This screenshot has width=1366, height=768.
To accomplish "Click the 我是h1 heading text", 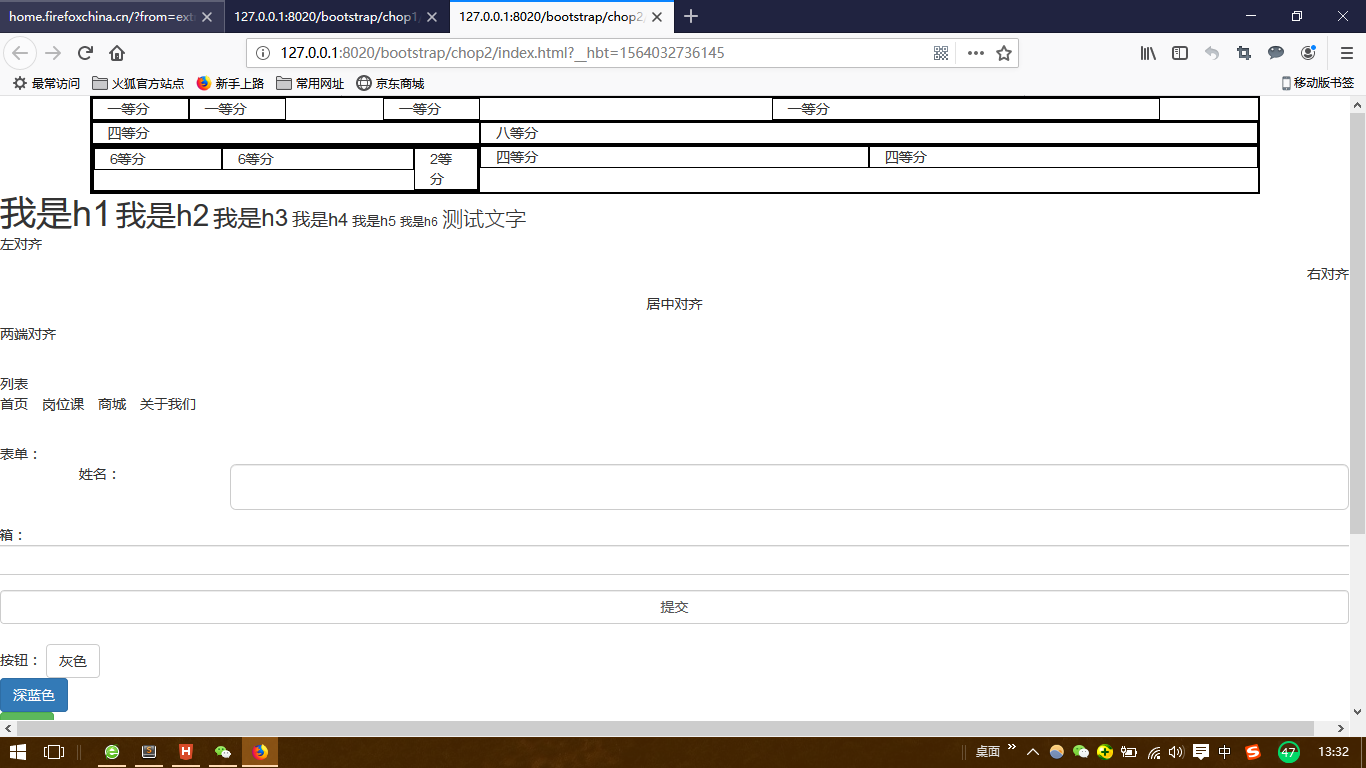I will click(x=54, y=213).
